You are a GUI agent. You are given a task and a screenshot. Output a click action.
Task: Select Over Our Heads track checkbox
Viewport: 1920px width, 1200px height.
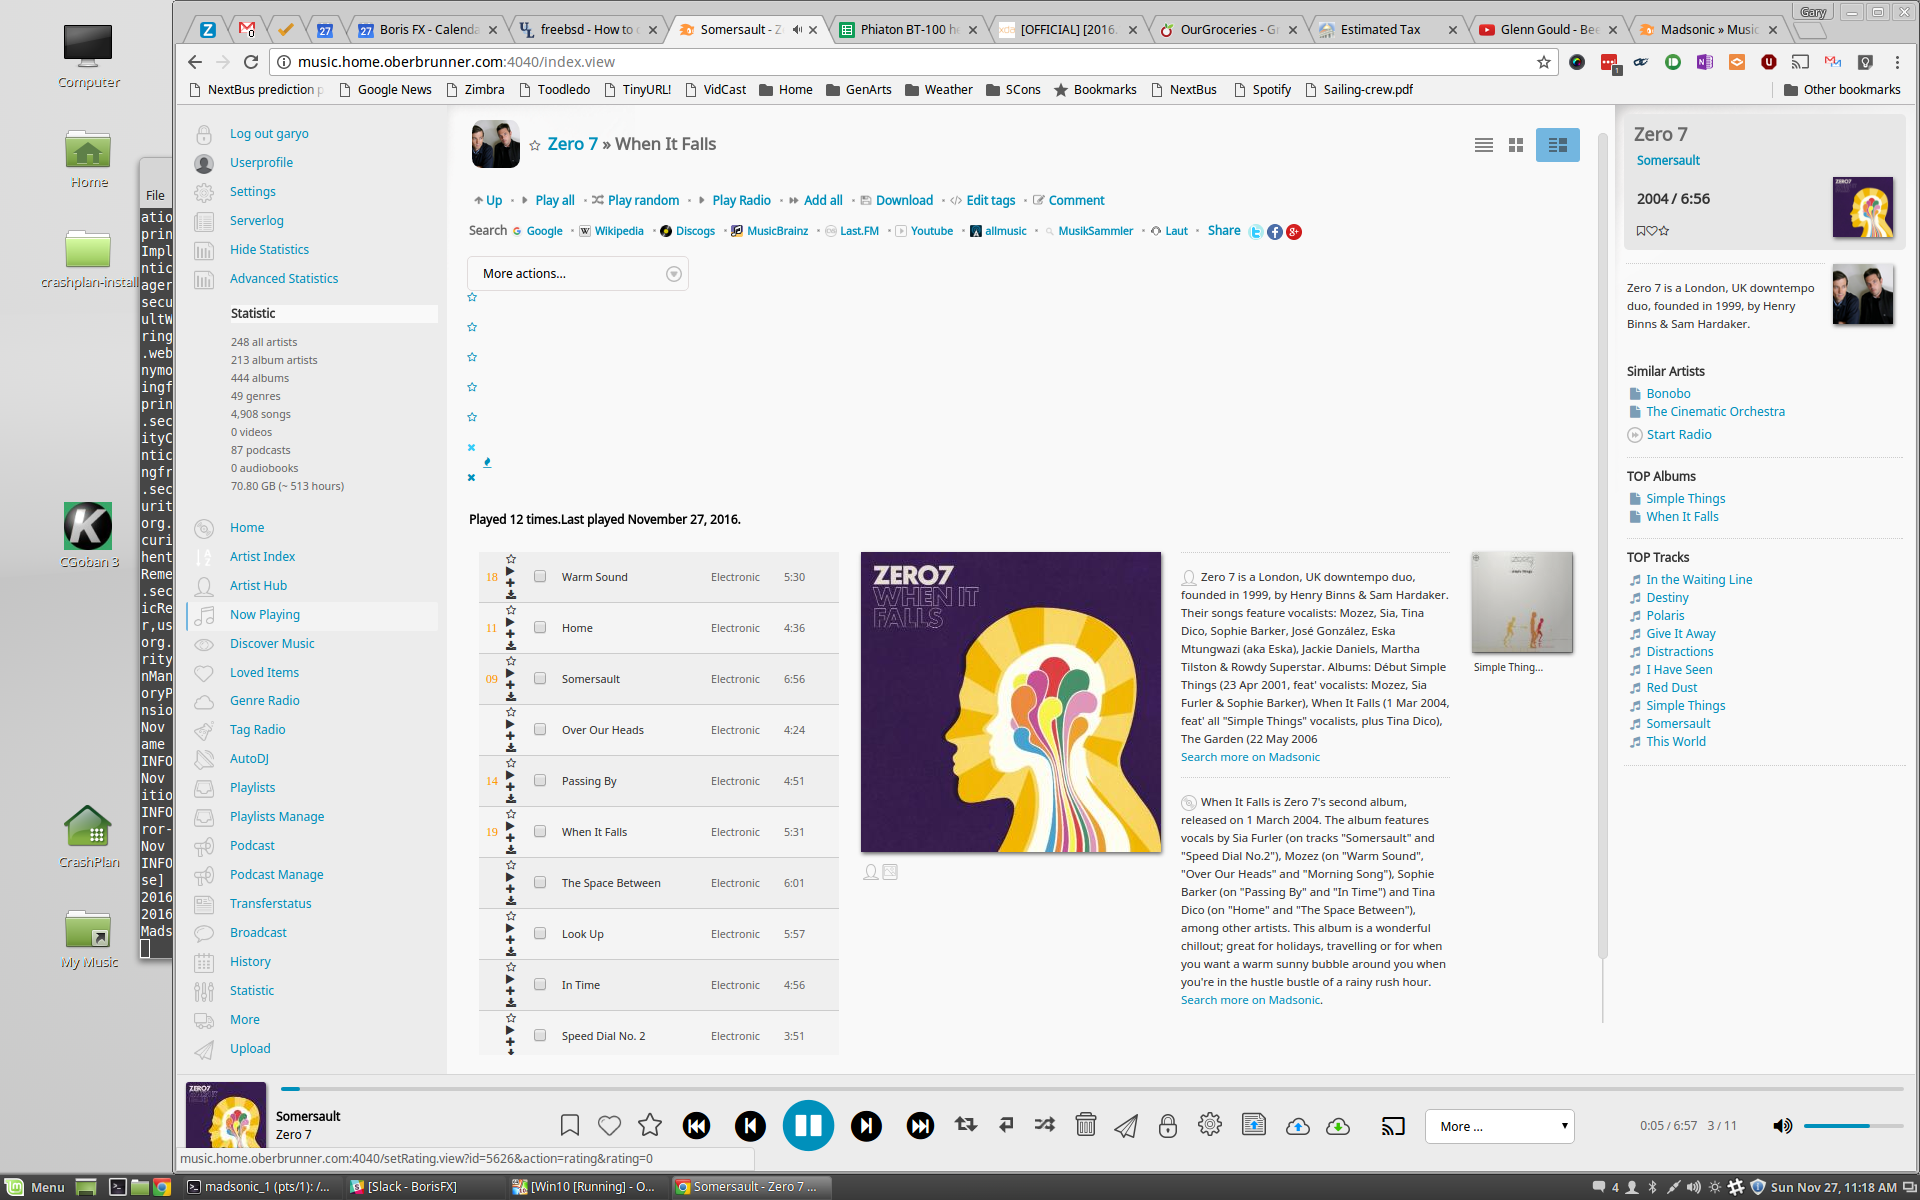pos(540,730)
